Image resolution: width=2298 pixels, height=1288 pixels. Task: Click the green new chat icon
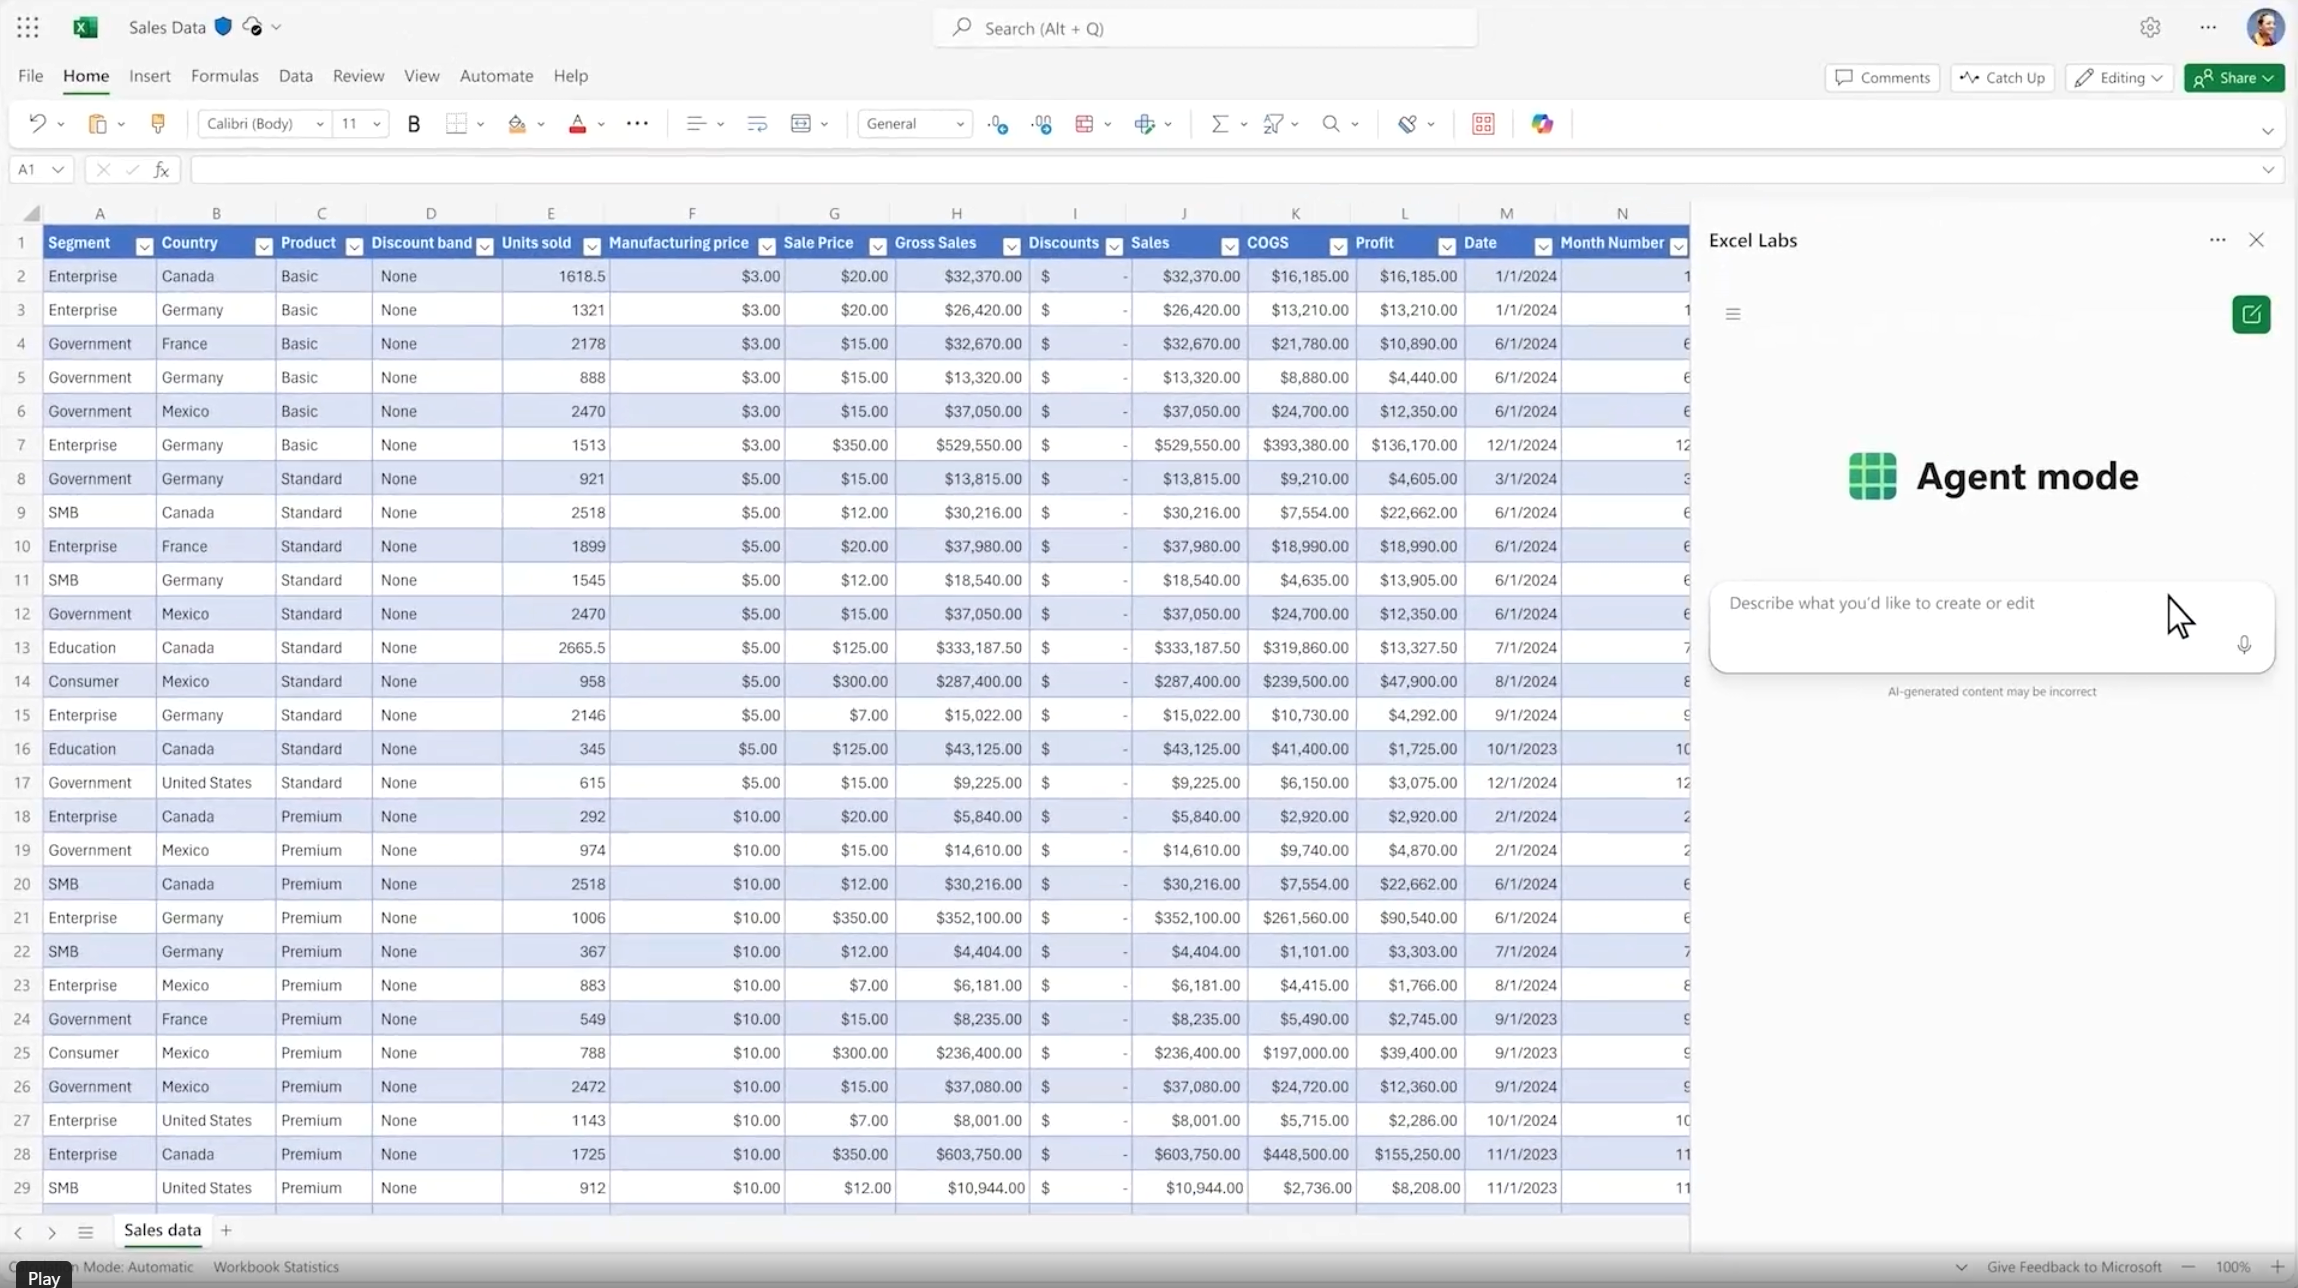click(x=2251, y=314)
